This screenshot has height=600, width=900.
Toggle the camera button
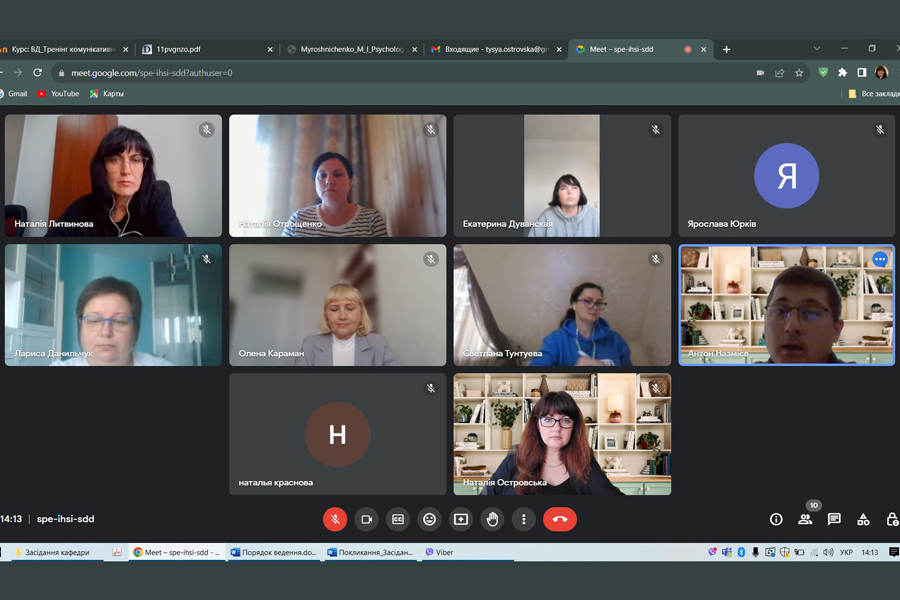pyautogui.click(x=367, y=519)
